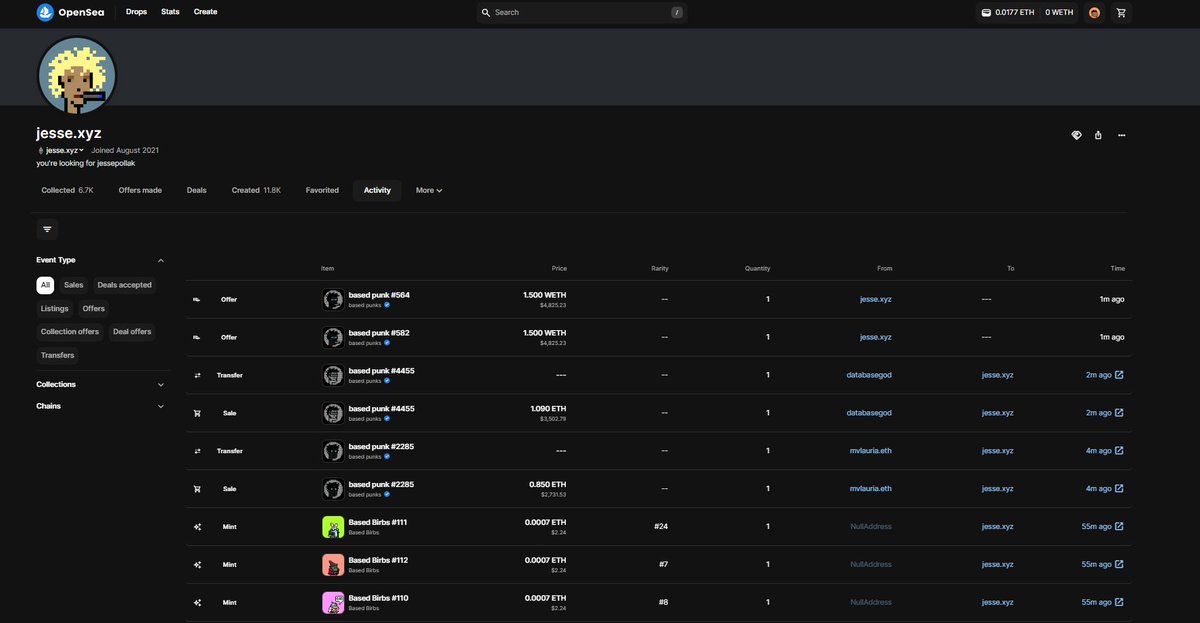Open the Stats menu in header
The image size is (1200, 623).
coord(170,12)
